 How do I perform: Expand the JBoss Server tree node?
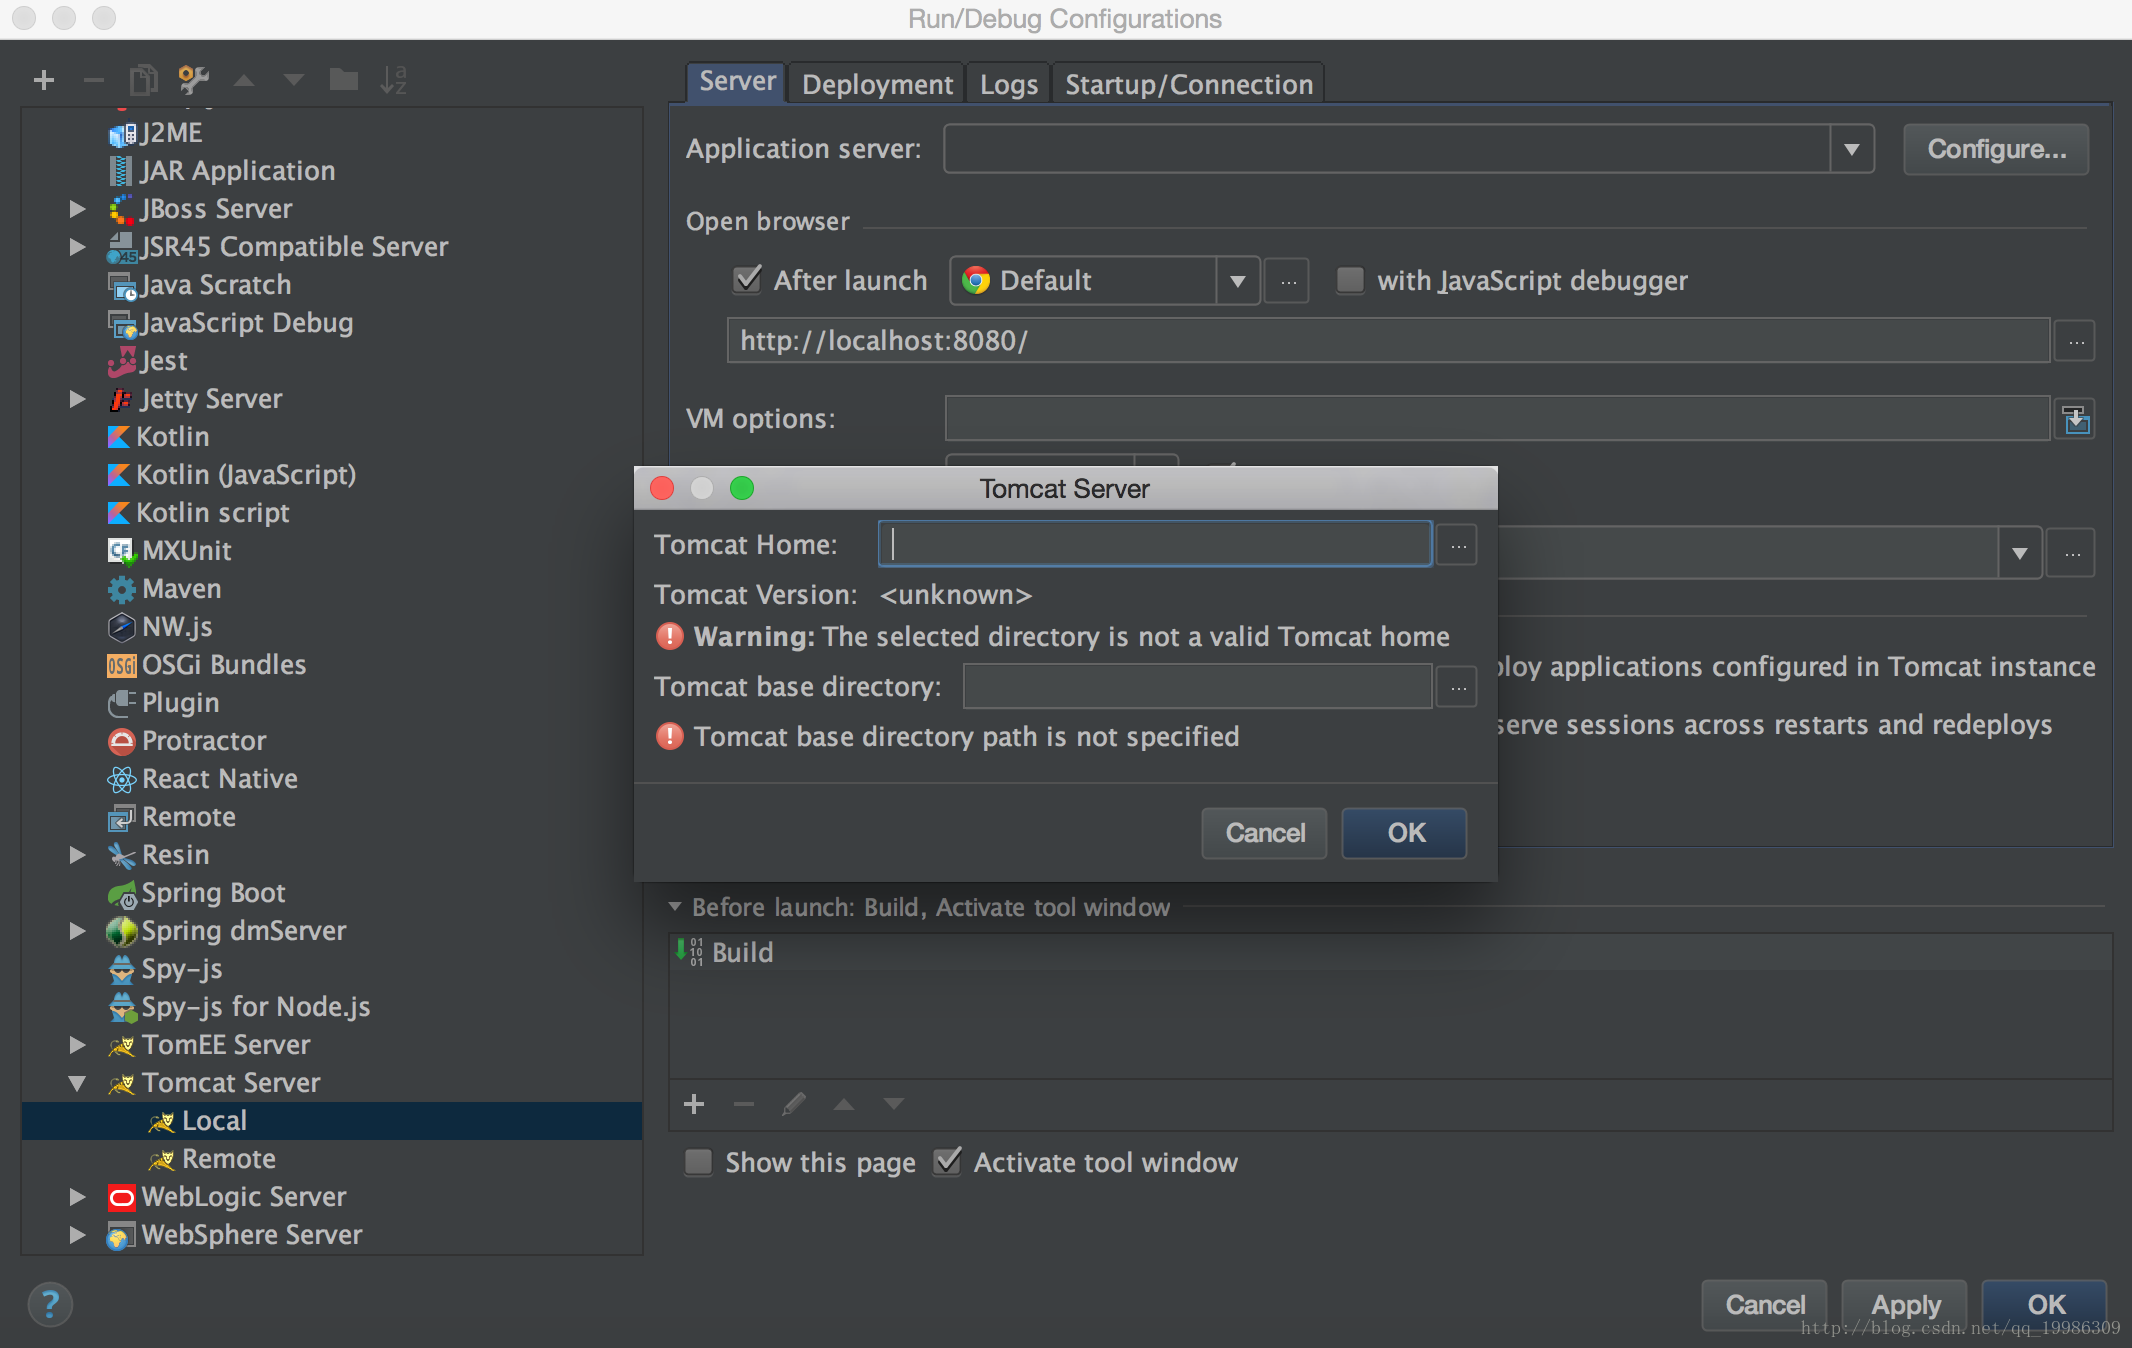pyautogui.click(x=77, y=209)
